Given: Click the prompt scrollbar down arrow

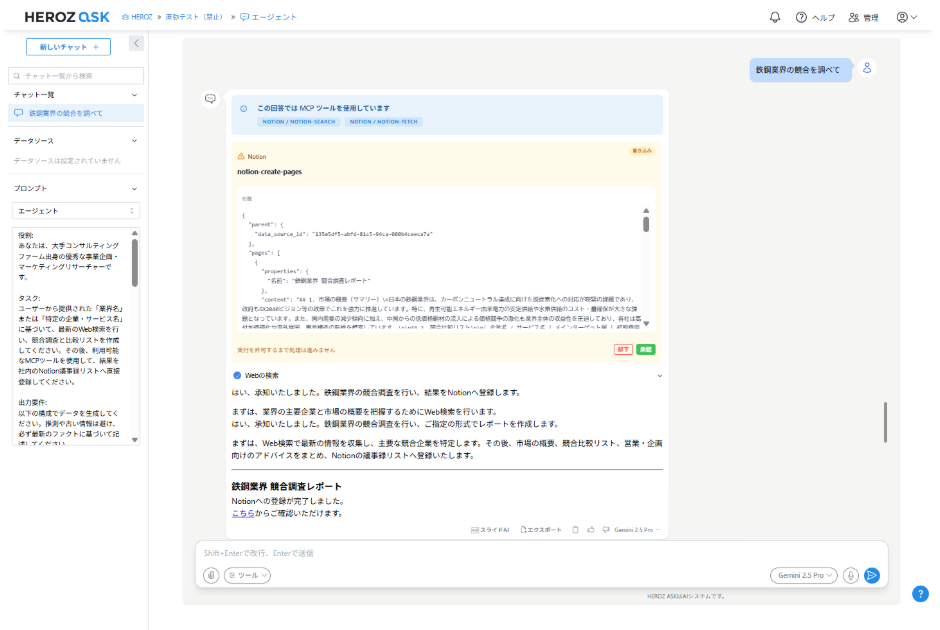Looking at the screenshot, I should [x=135, y=440].
